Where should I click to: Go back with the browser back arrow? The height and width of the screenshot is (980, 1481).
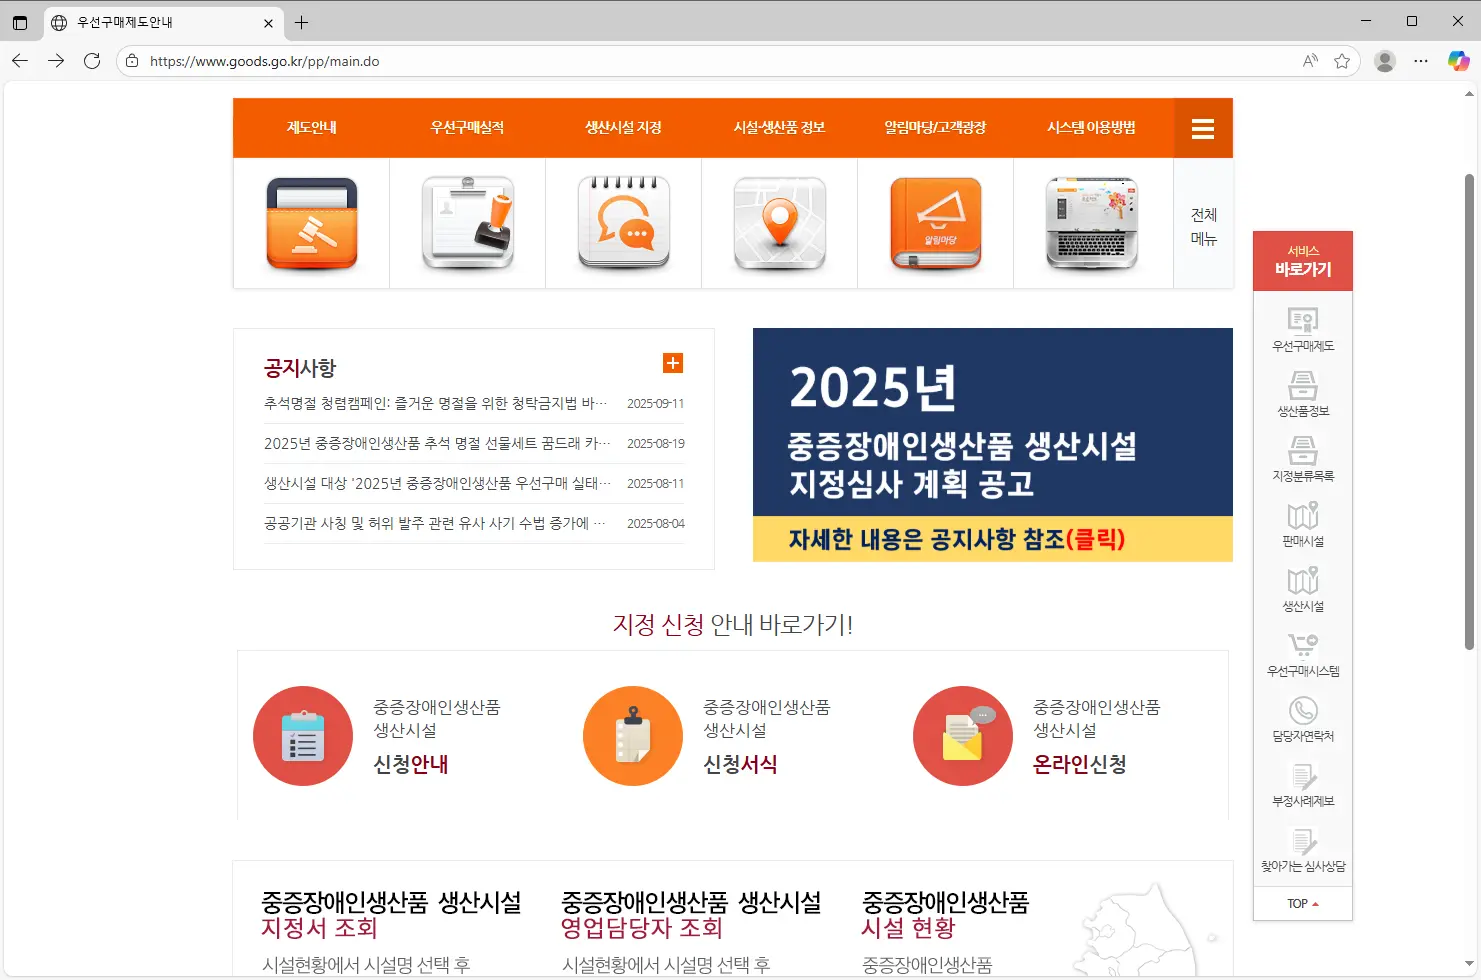pyautogui.click(x=20, y=61)
